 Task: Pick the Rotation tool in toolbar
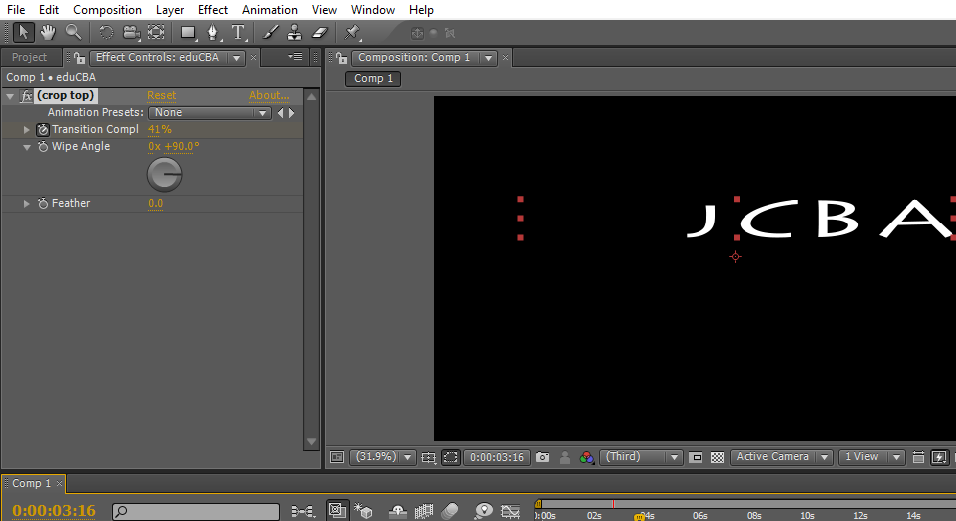click(x=106, y=32)
